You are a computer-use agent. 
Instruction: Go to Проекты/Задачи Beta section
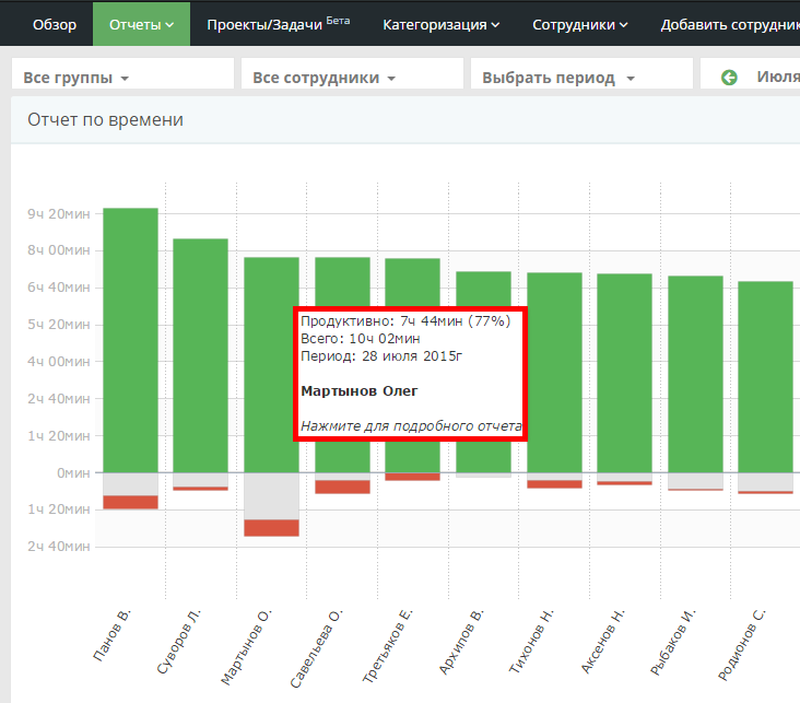(278, 24)
